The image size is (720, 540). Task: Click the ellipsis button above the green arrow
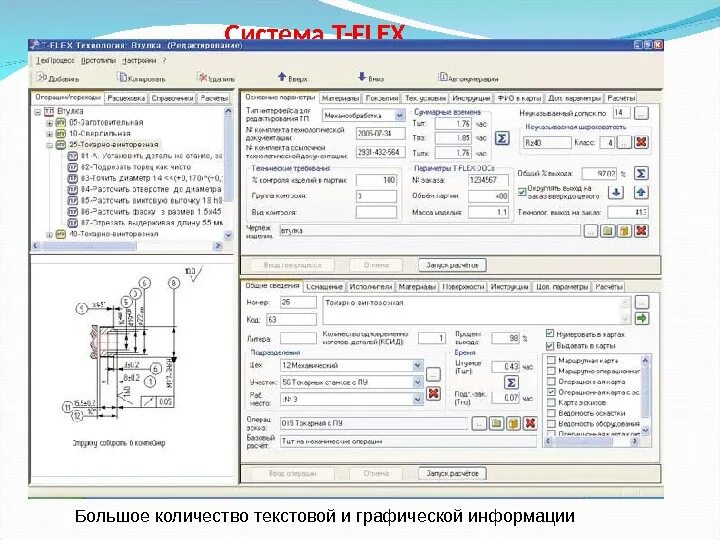click(x=641, y=302)
